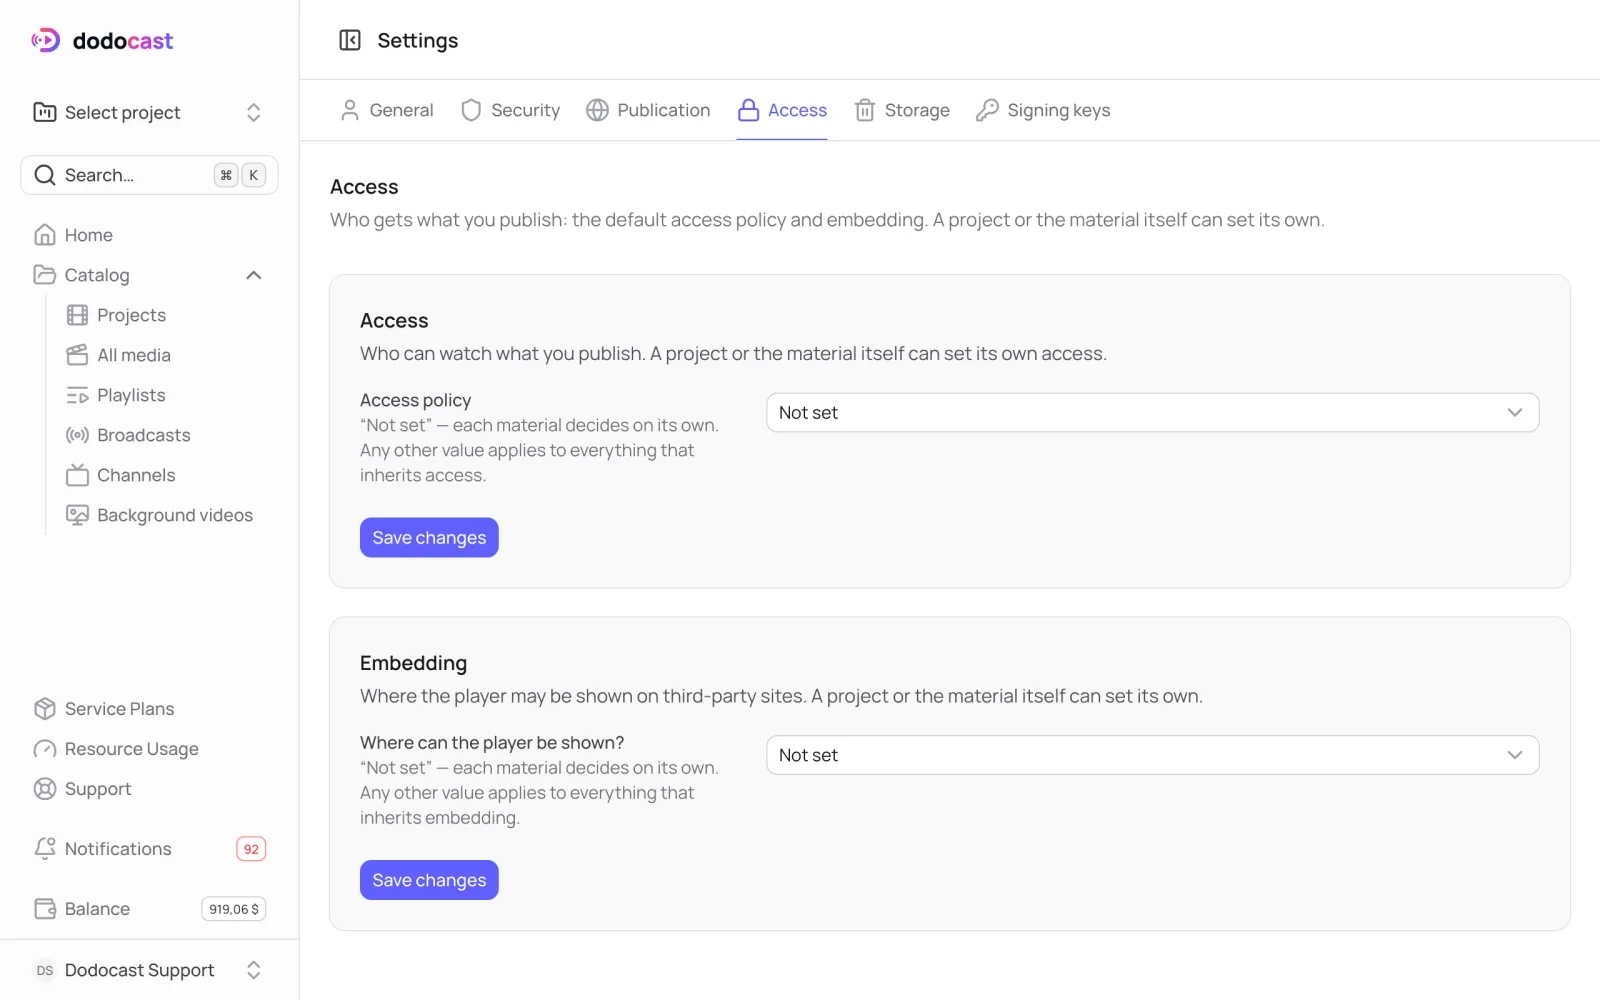This screenshot has height=1000, width=1600.
Task: Collapse sidebar using the panel icon
Action: pyautogui.click(x=350, y=40)
